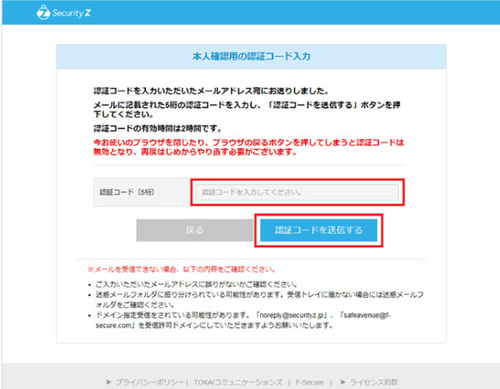Click the triangle arrow before プライバシーポリシー
Image resolution: width=500 pixels, height=389 pixels.
click(109, 382)
